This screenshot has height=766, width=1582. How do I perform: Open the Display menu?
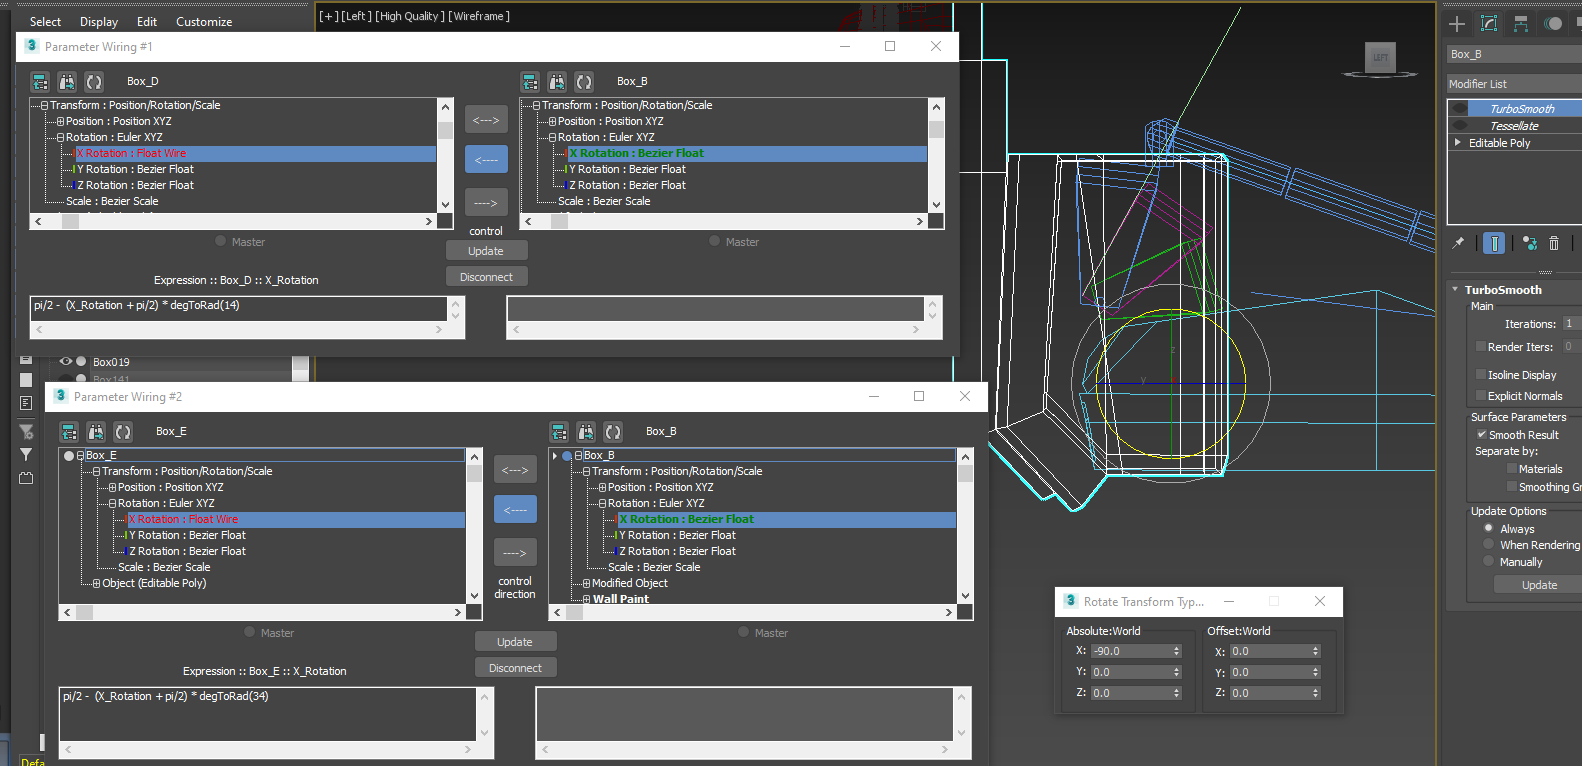click(x=99, y=22)
